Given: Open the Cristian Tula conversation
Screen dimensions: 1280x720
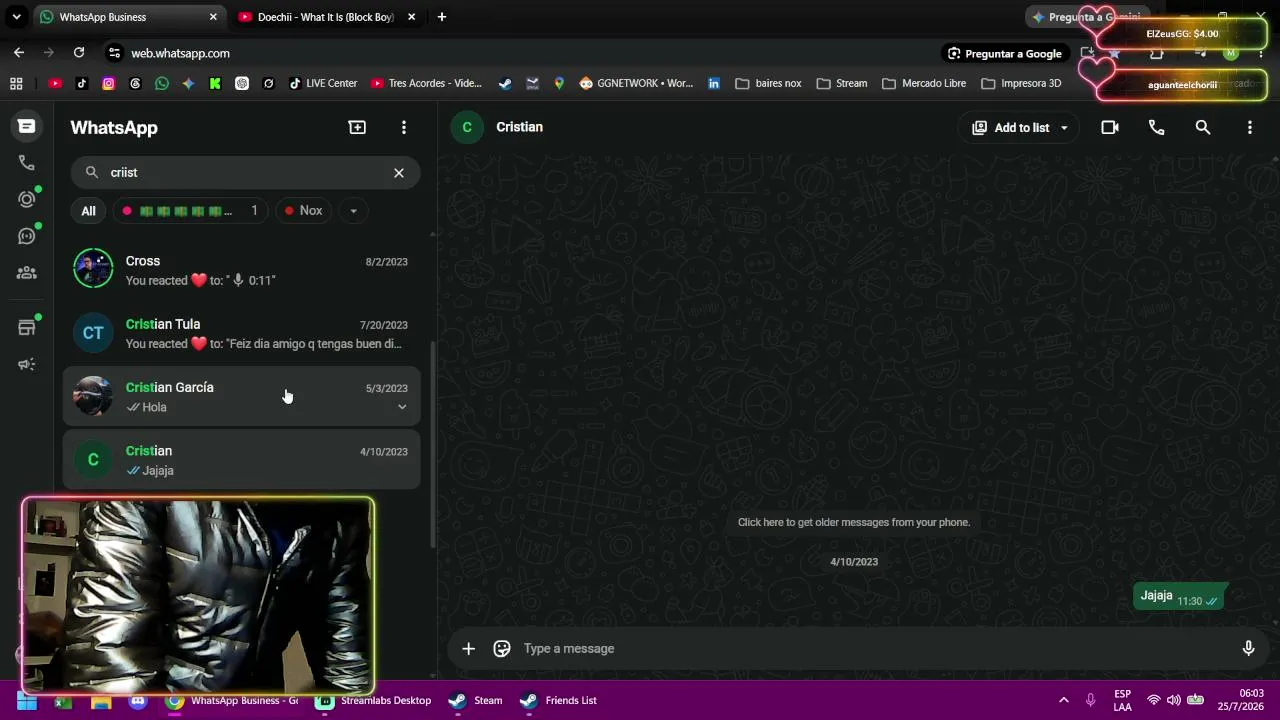Looking at the screenshot, I should tap(241, 333).
